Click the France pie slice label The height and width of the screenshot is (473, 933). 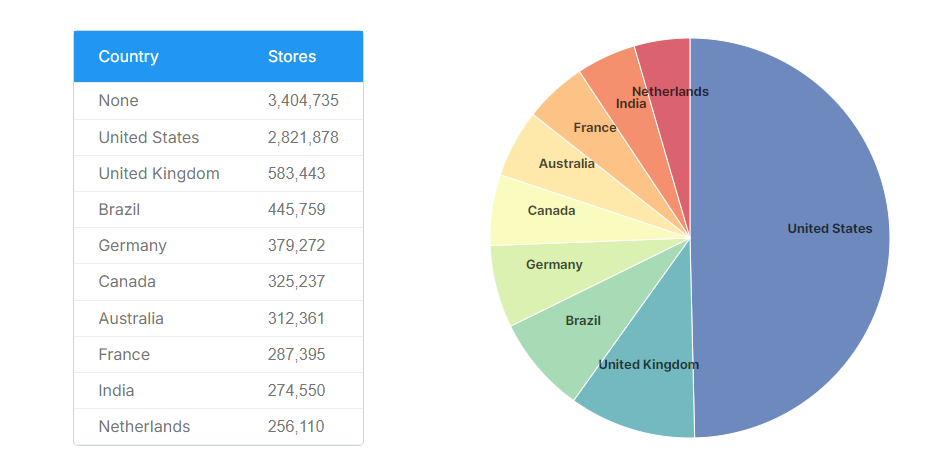coord(594,128)
